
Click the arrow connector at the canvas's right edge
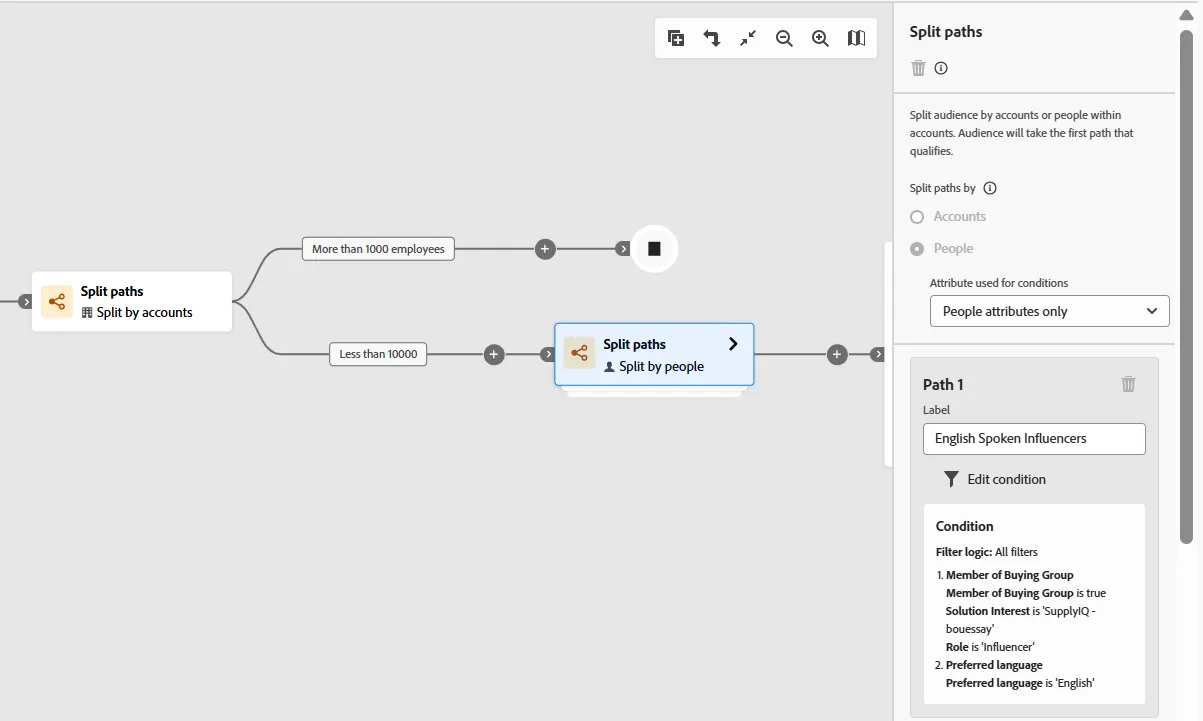tap(877, 354)
